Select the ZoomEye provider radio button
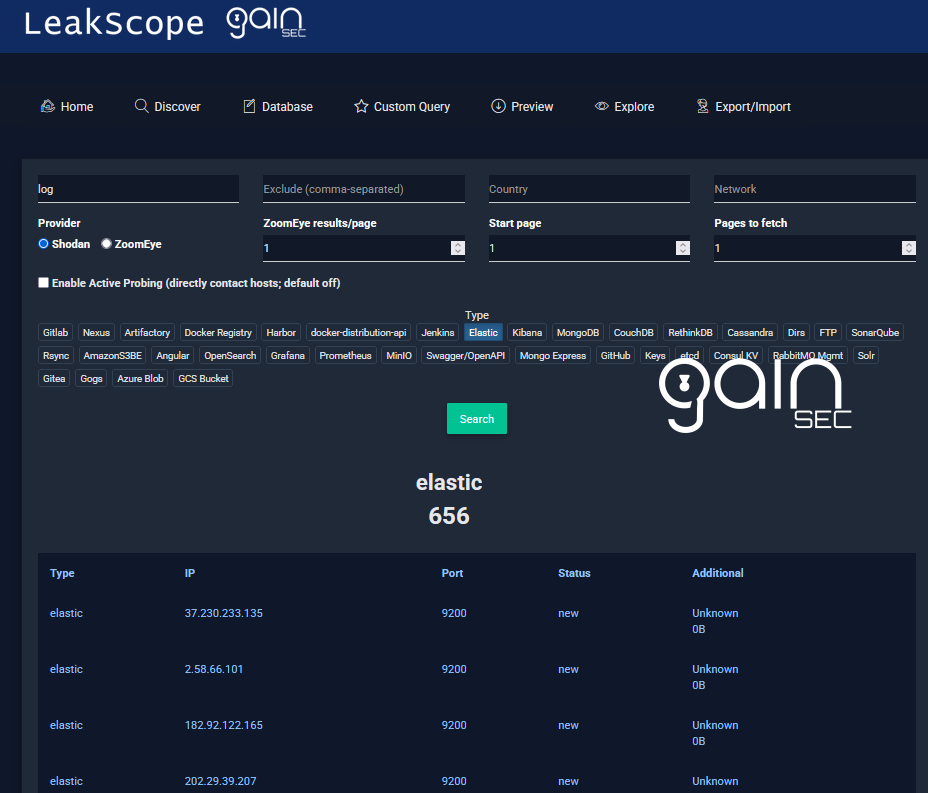The image size is (928, 793). coord(106,244)
